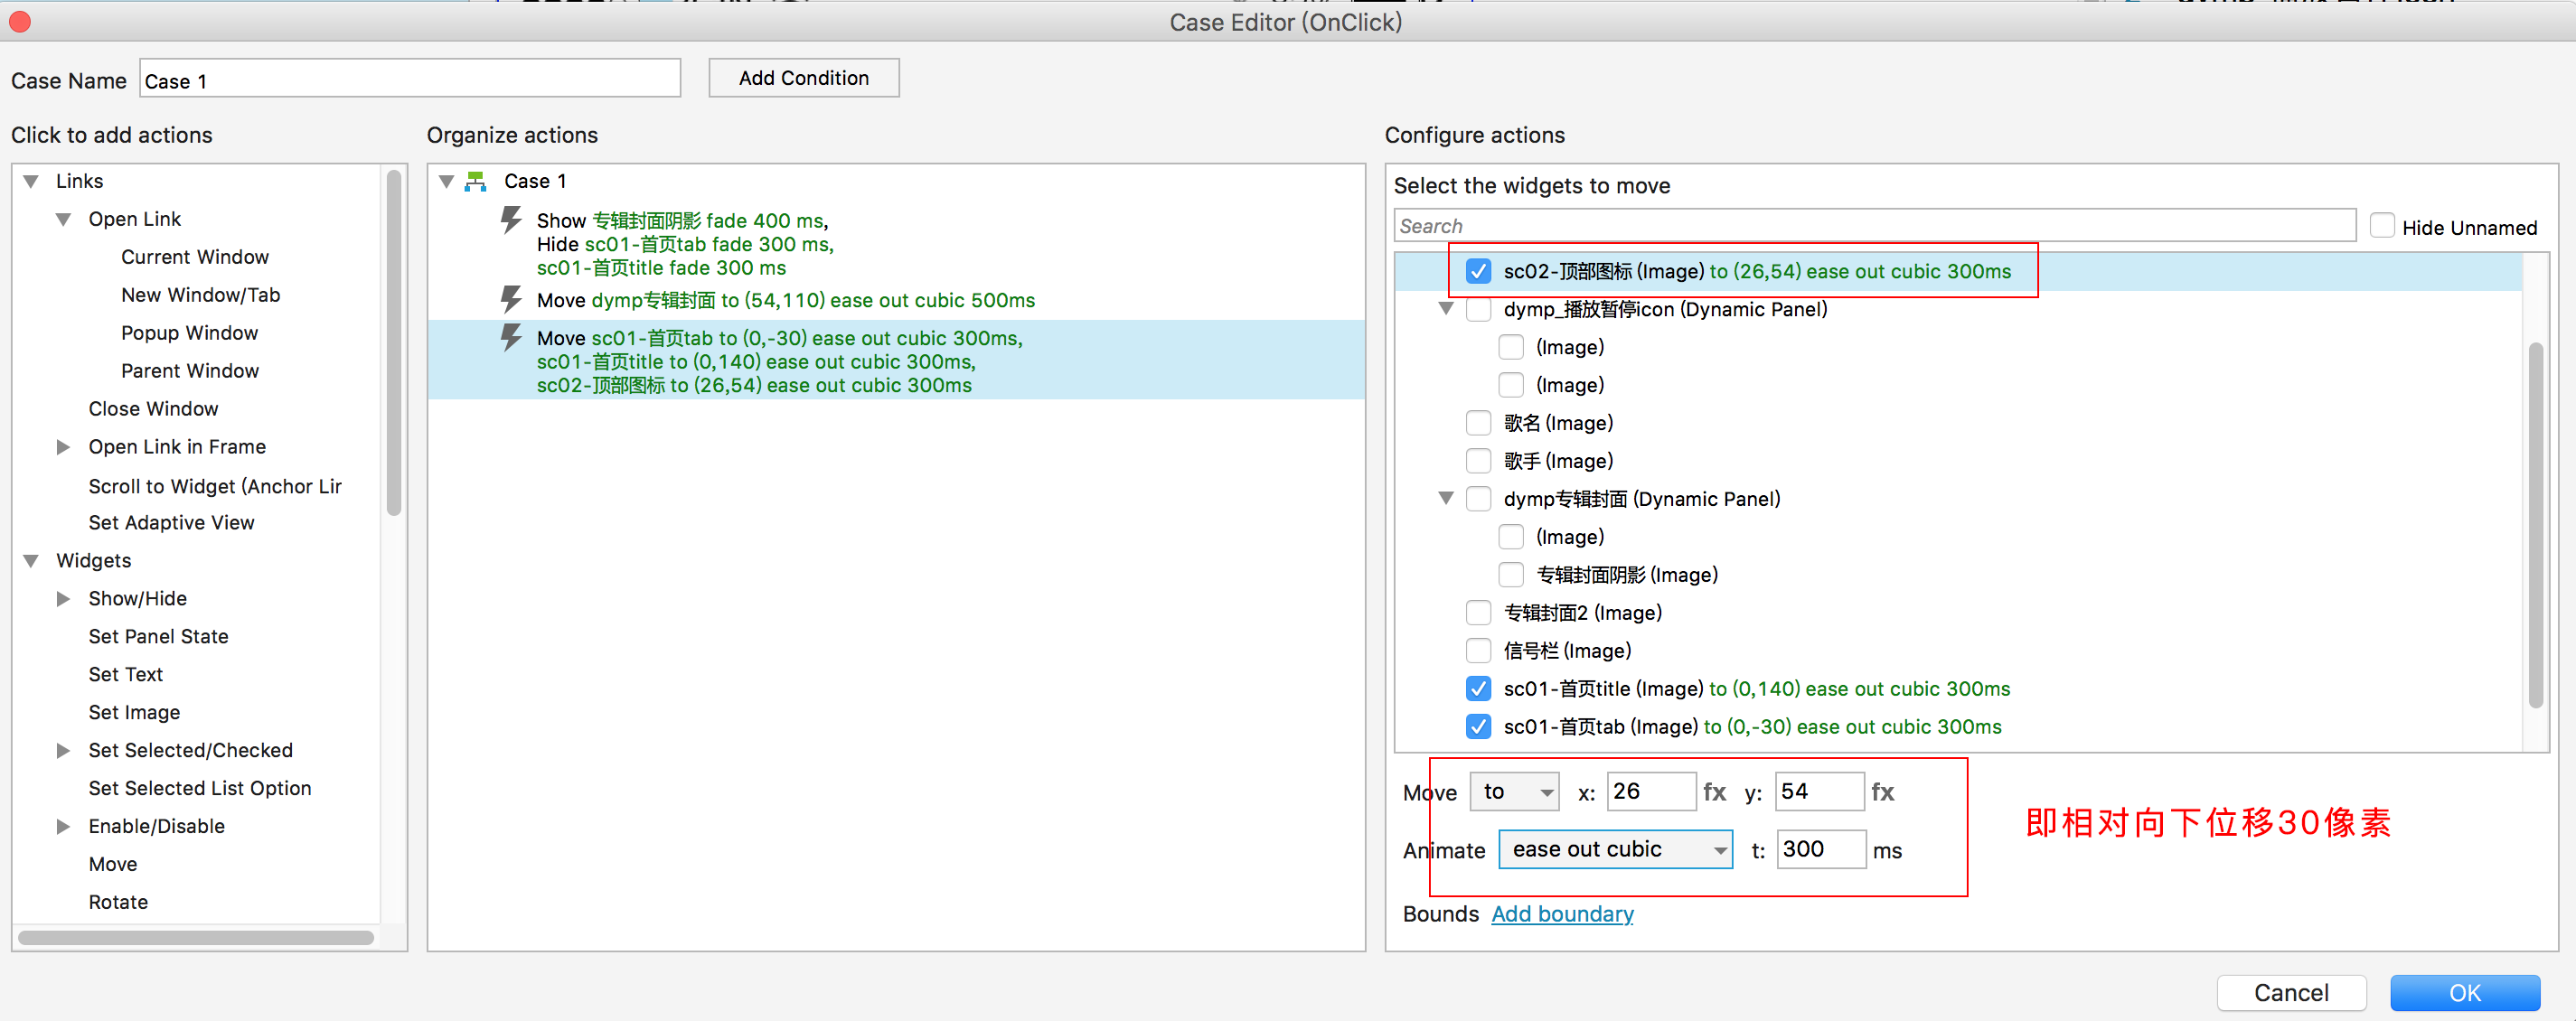Viewport: 2576px width, 1021px height.
Task: Click the Case 1 tree icon
Action: 476,181
